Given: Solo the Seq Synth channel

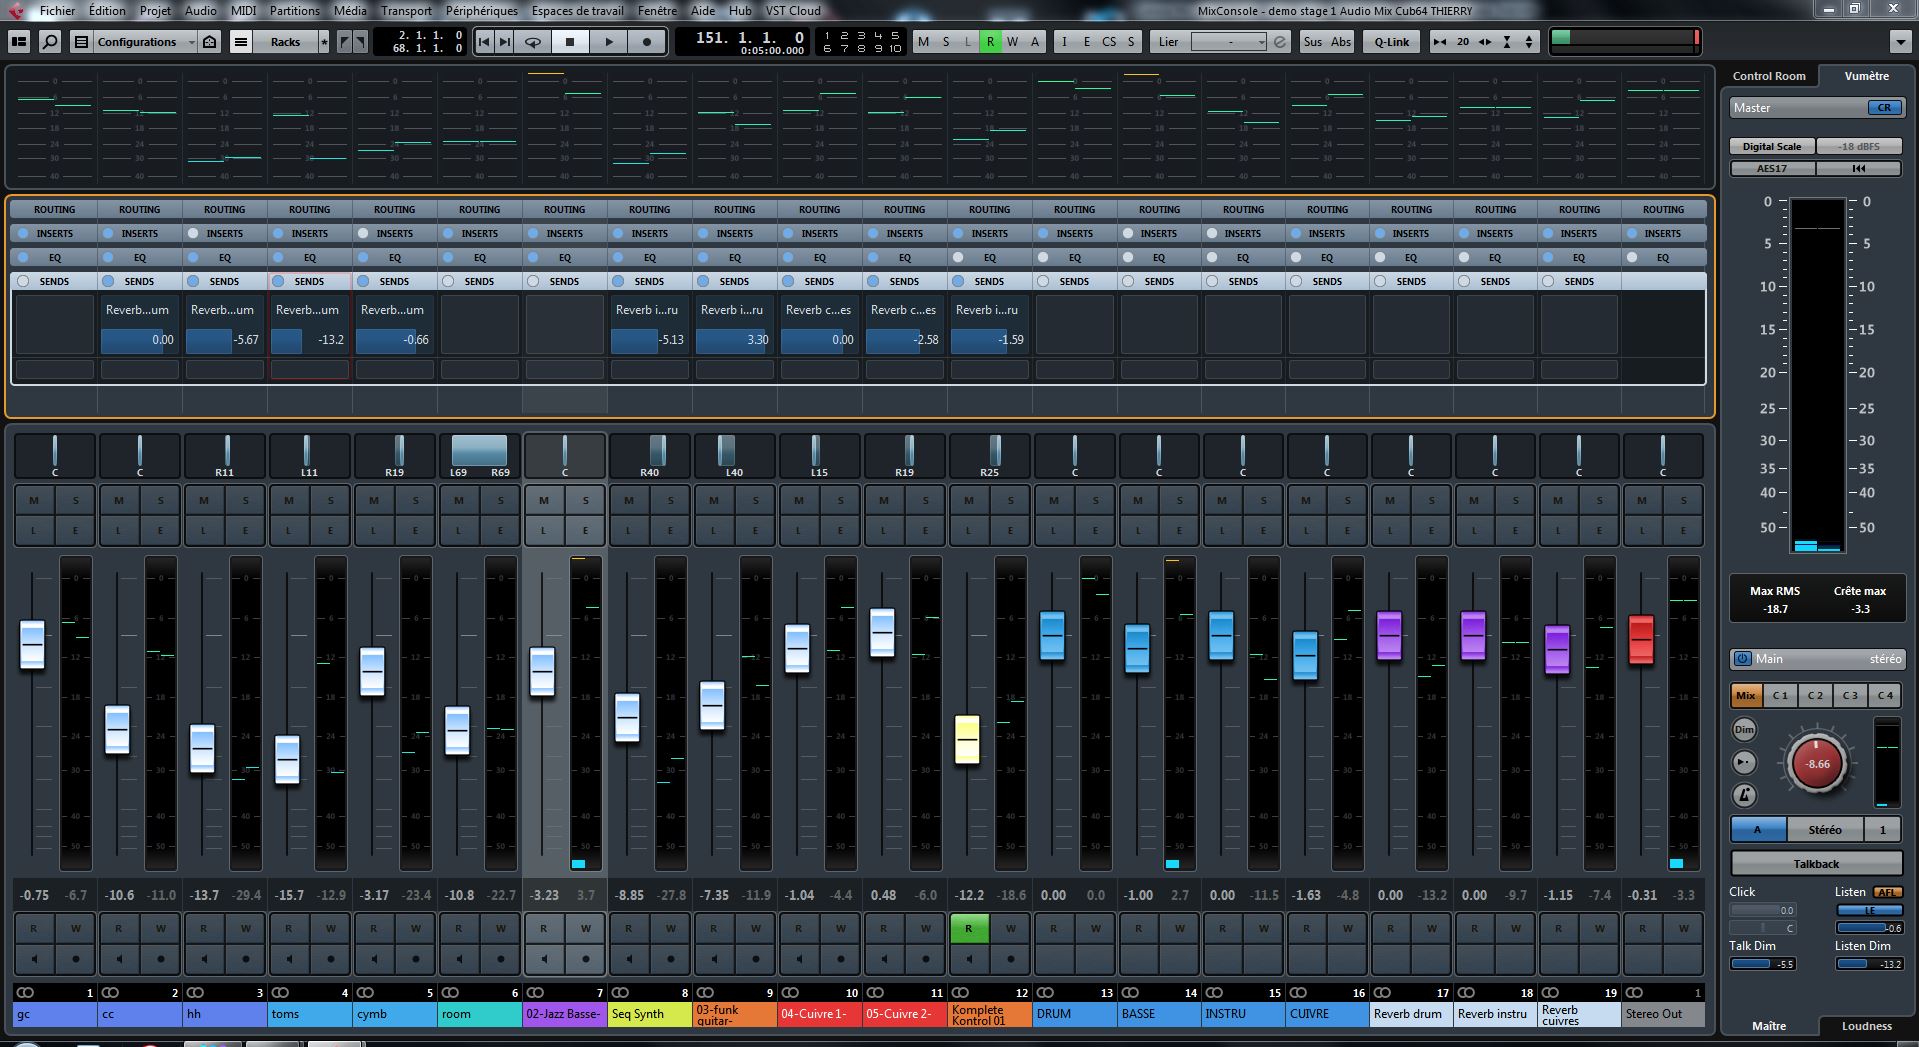Looking at the screenshot, I should click(x=670, y=501).
